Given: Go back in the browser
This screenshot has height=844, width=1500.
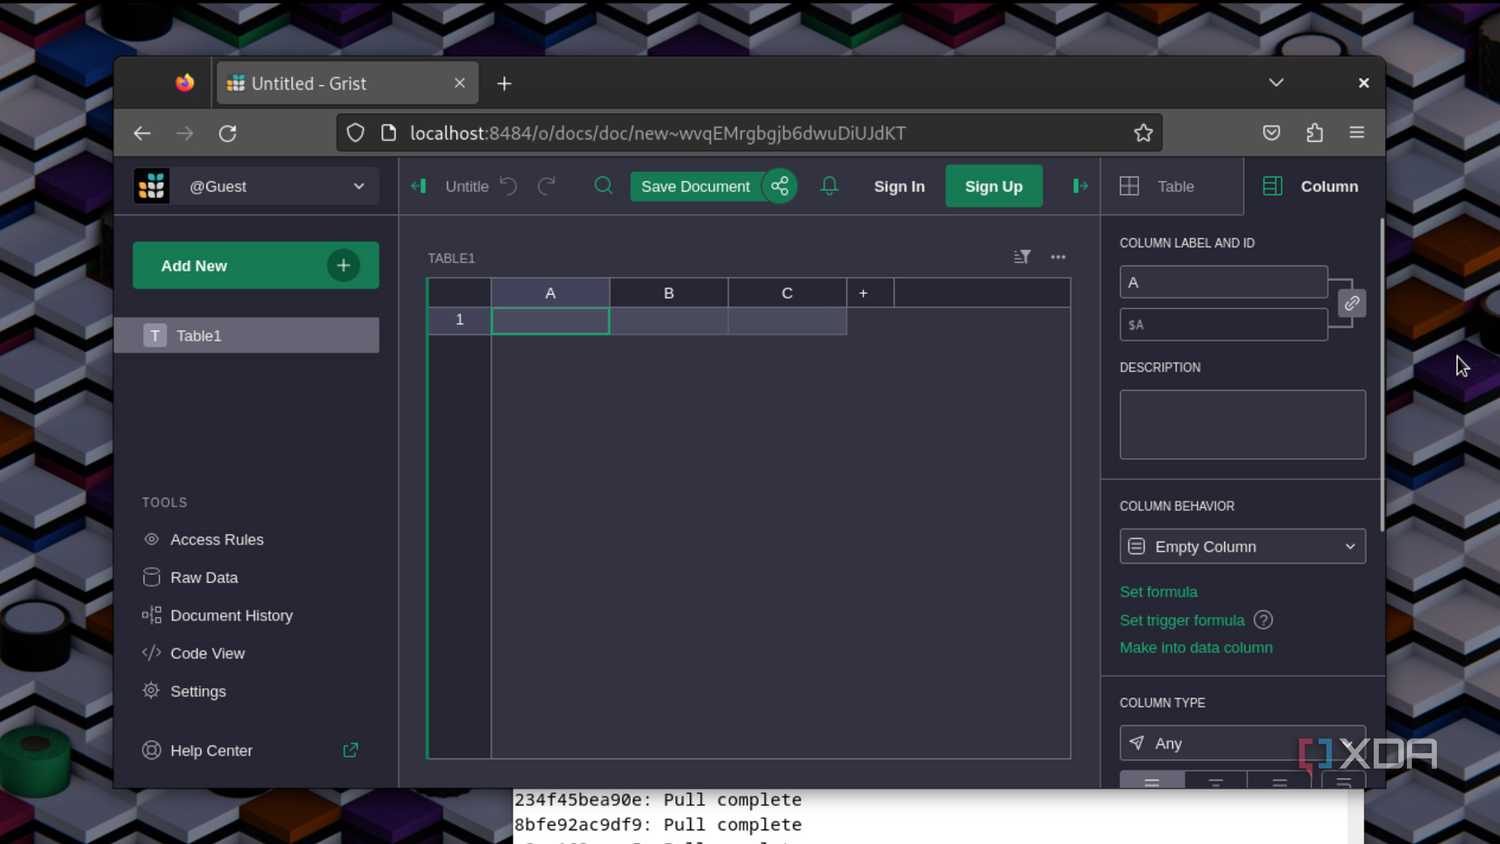Looking at the screenshot, I should (x=142, y=133).
